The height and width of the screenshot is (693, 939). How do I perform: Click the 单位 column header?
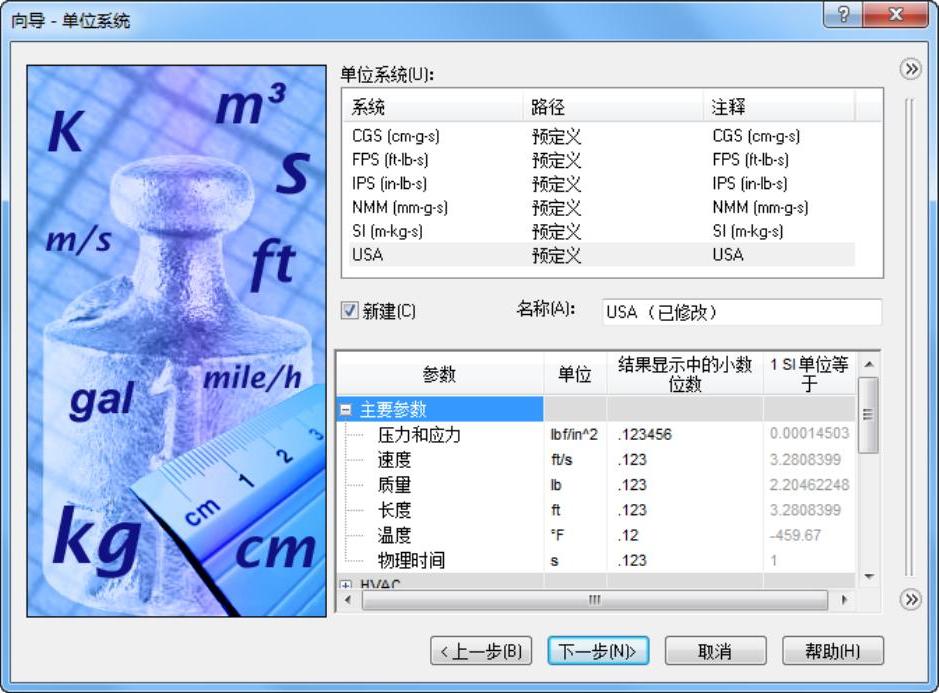pyautogui.click(x=575, y=374)
